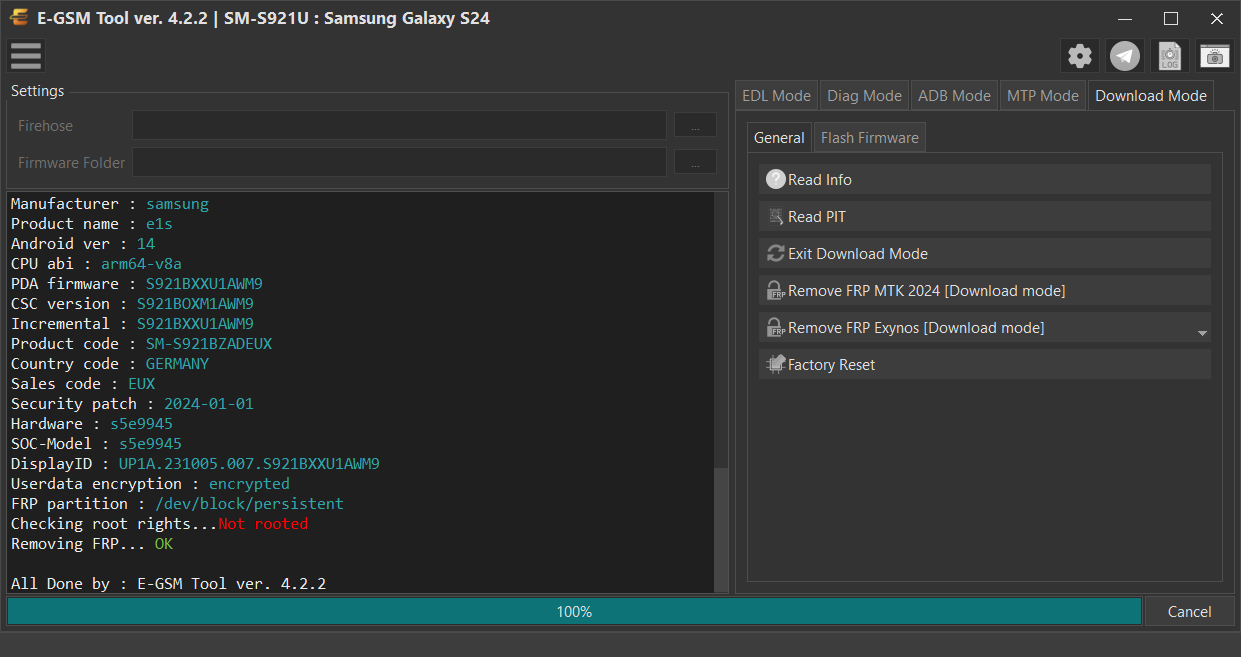Click Exit Download Mode button
Viewport: 1241px width, 657px height.
(984, 254)
